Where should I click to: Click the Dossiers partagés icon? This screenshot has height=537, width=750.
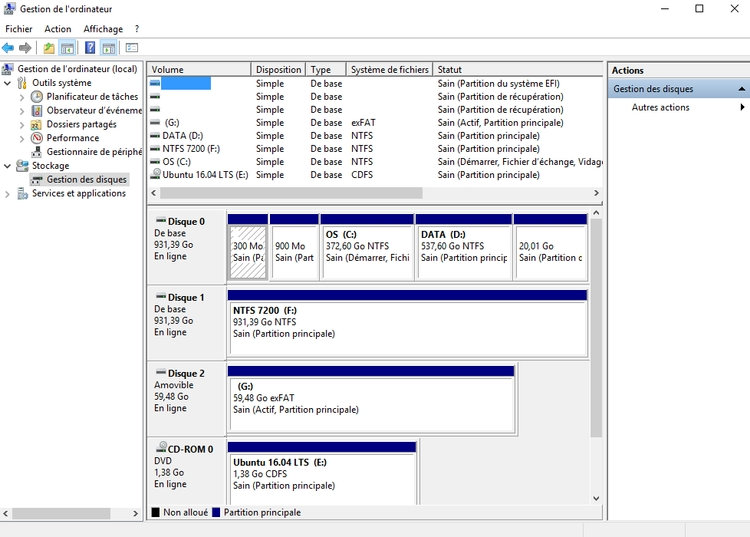[38, 125]
